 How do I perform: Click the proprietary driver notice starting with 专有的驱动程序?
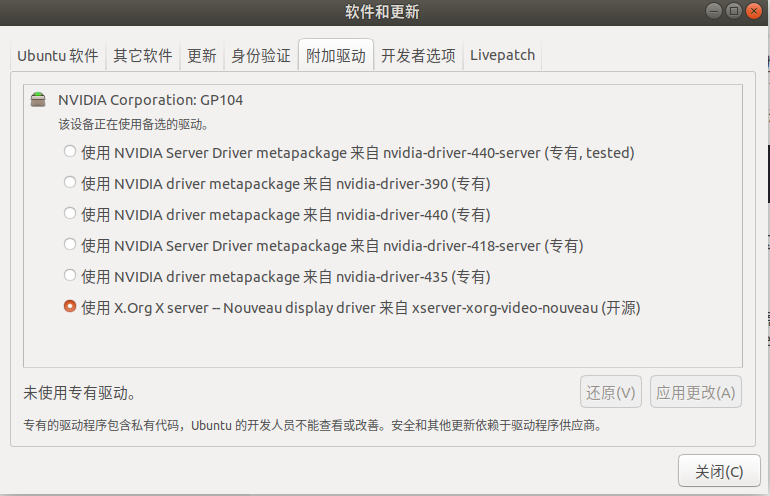click(313, 425)
